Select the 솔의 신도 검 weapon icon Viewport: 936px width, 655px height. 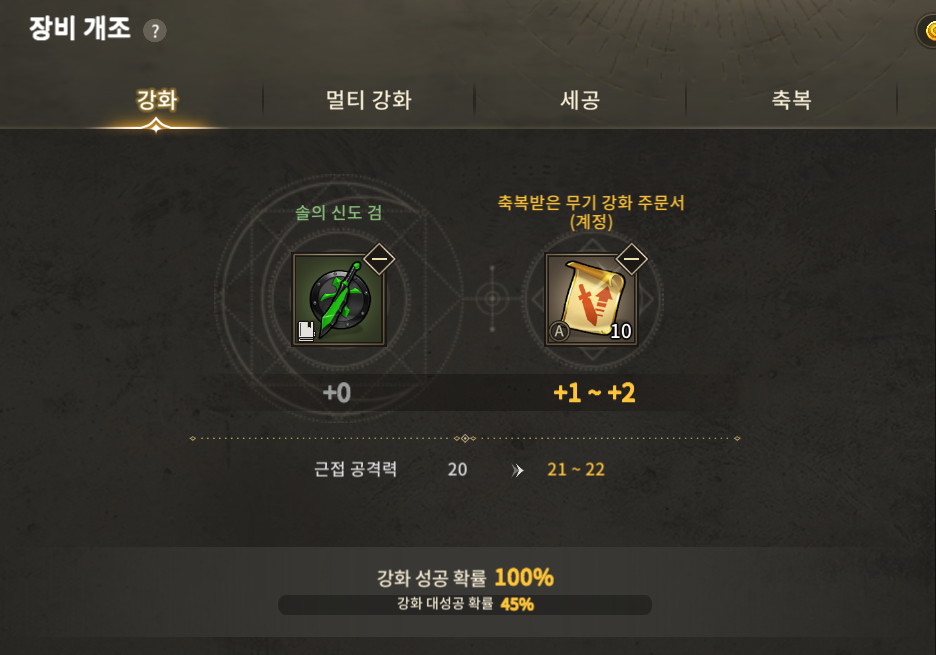pos(338,299)
